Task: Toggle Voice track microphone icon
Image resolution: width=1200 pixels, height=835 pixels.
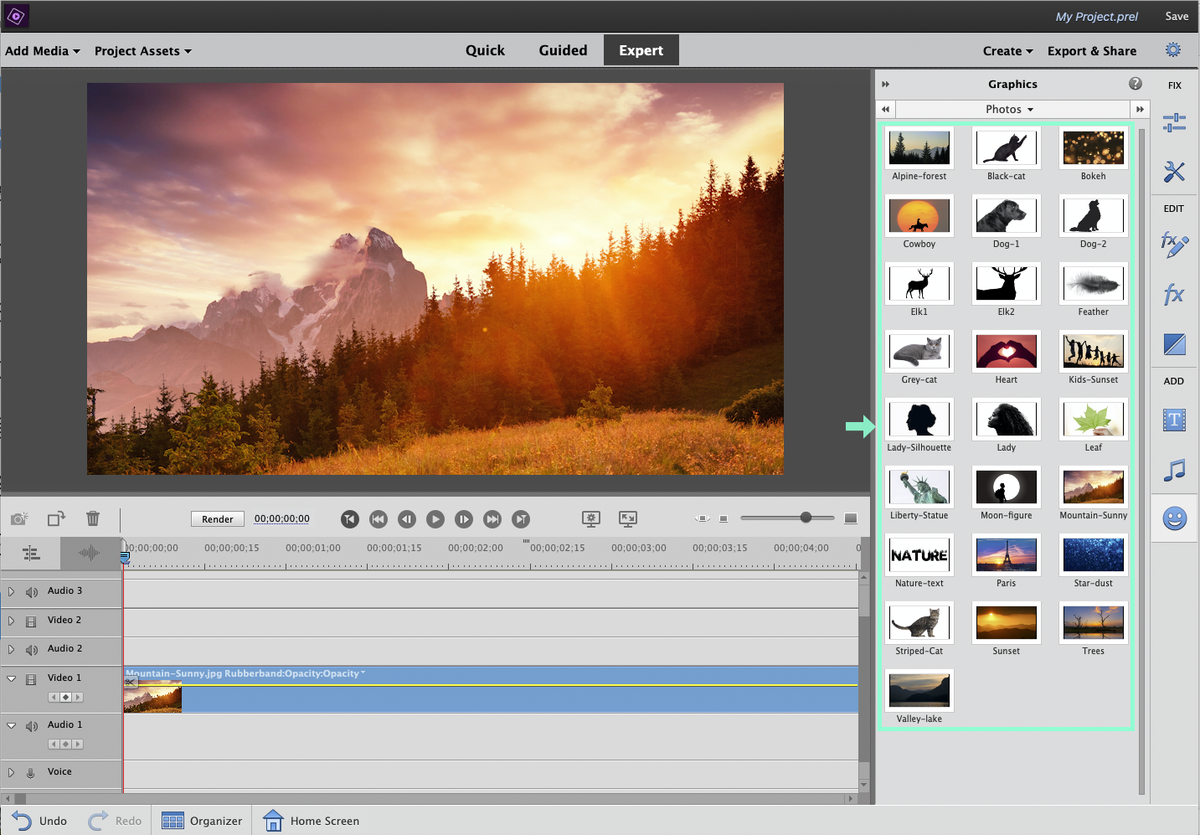Action: click(x=31, y=773)
